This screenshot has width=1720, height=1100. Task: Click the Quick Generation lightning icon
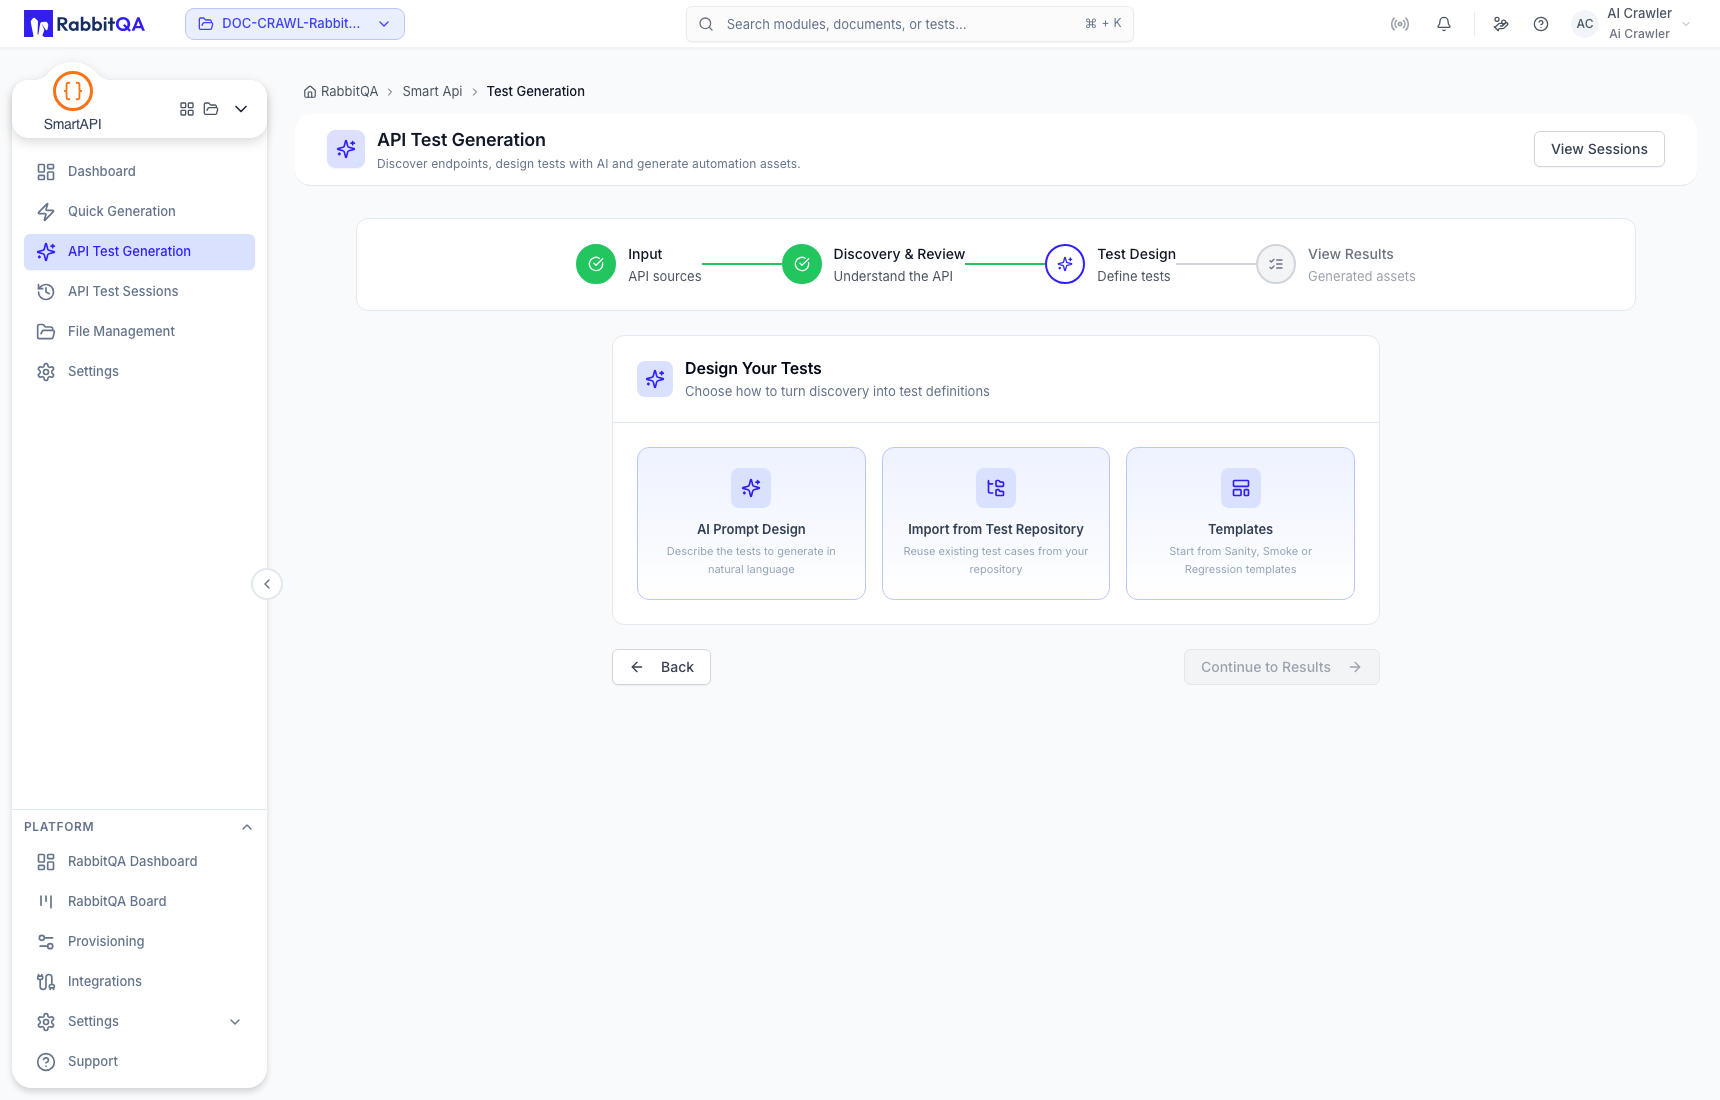(46, 212)
